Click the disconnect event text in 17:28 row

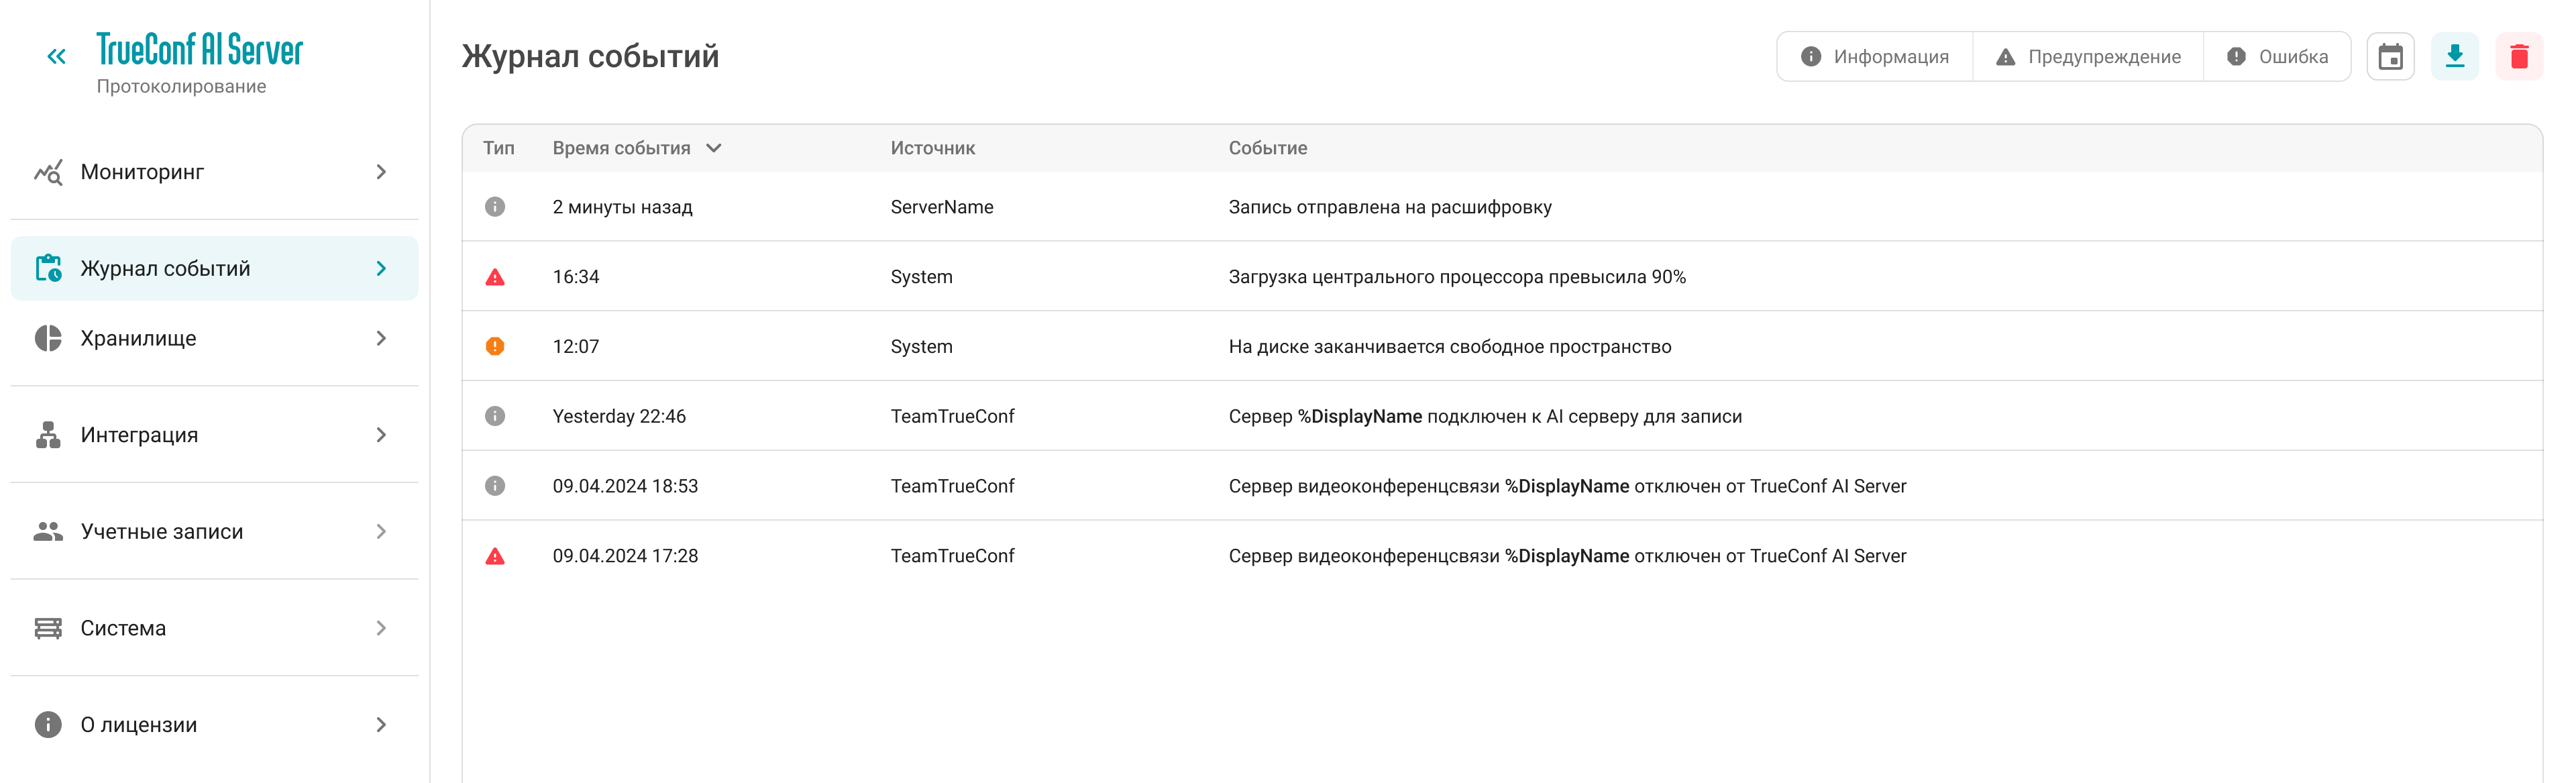pyautogui.click(x=1567, y=556)
